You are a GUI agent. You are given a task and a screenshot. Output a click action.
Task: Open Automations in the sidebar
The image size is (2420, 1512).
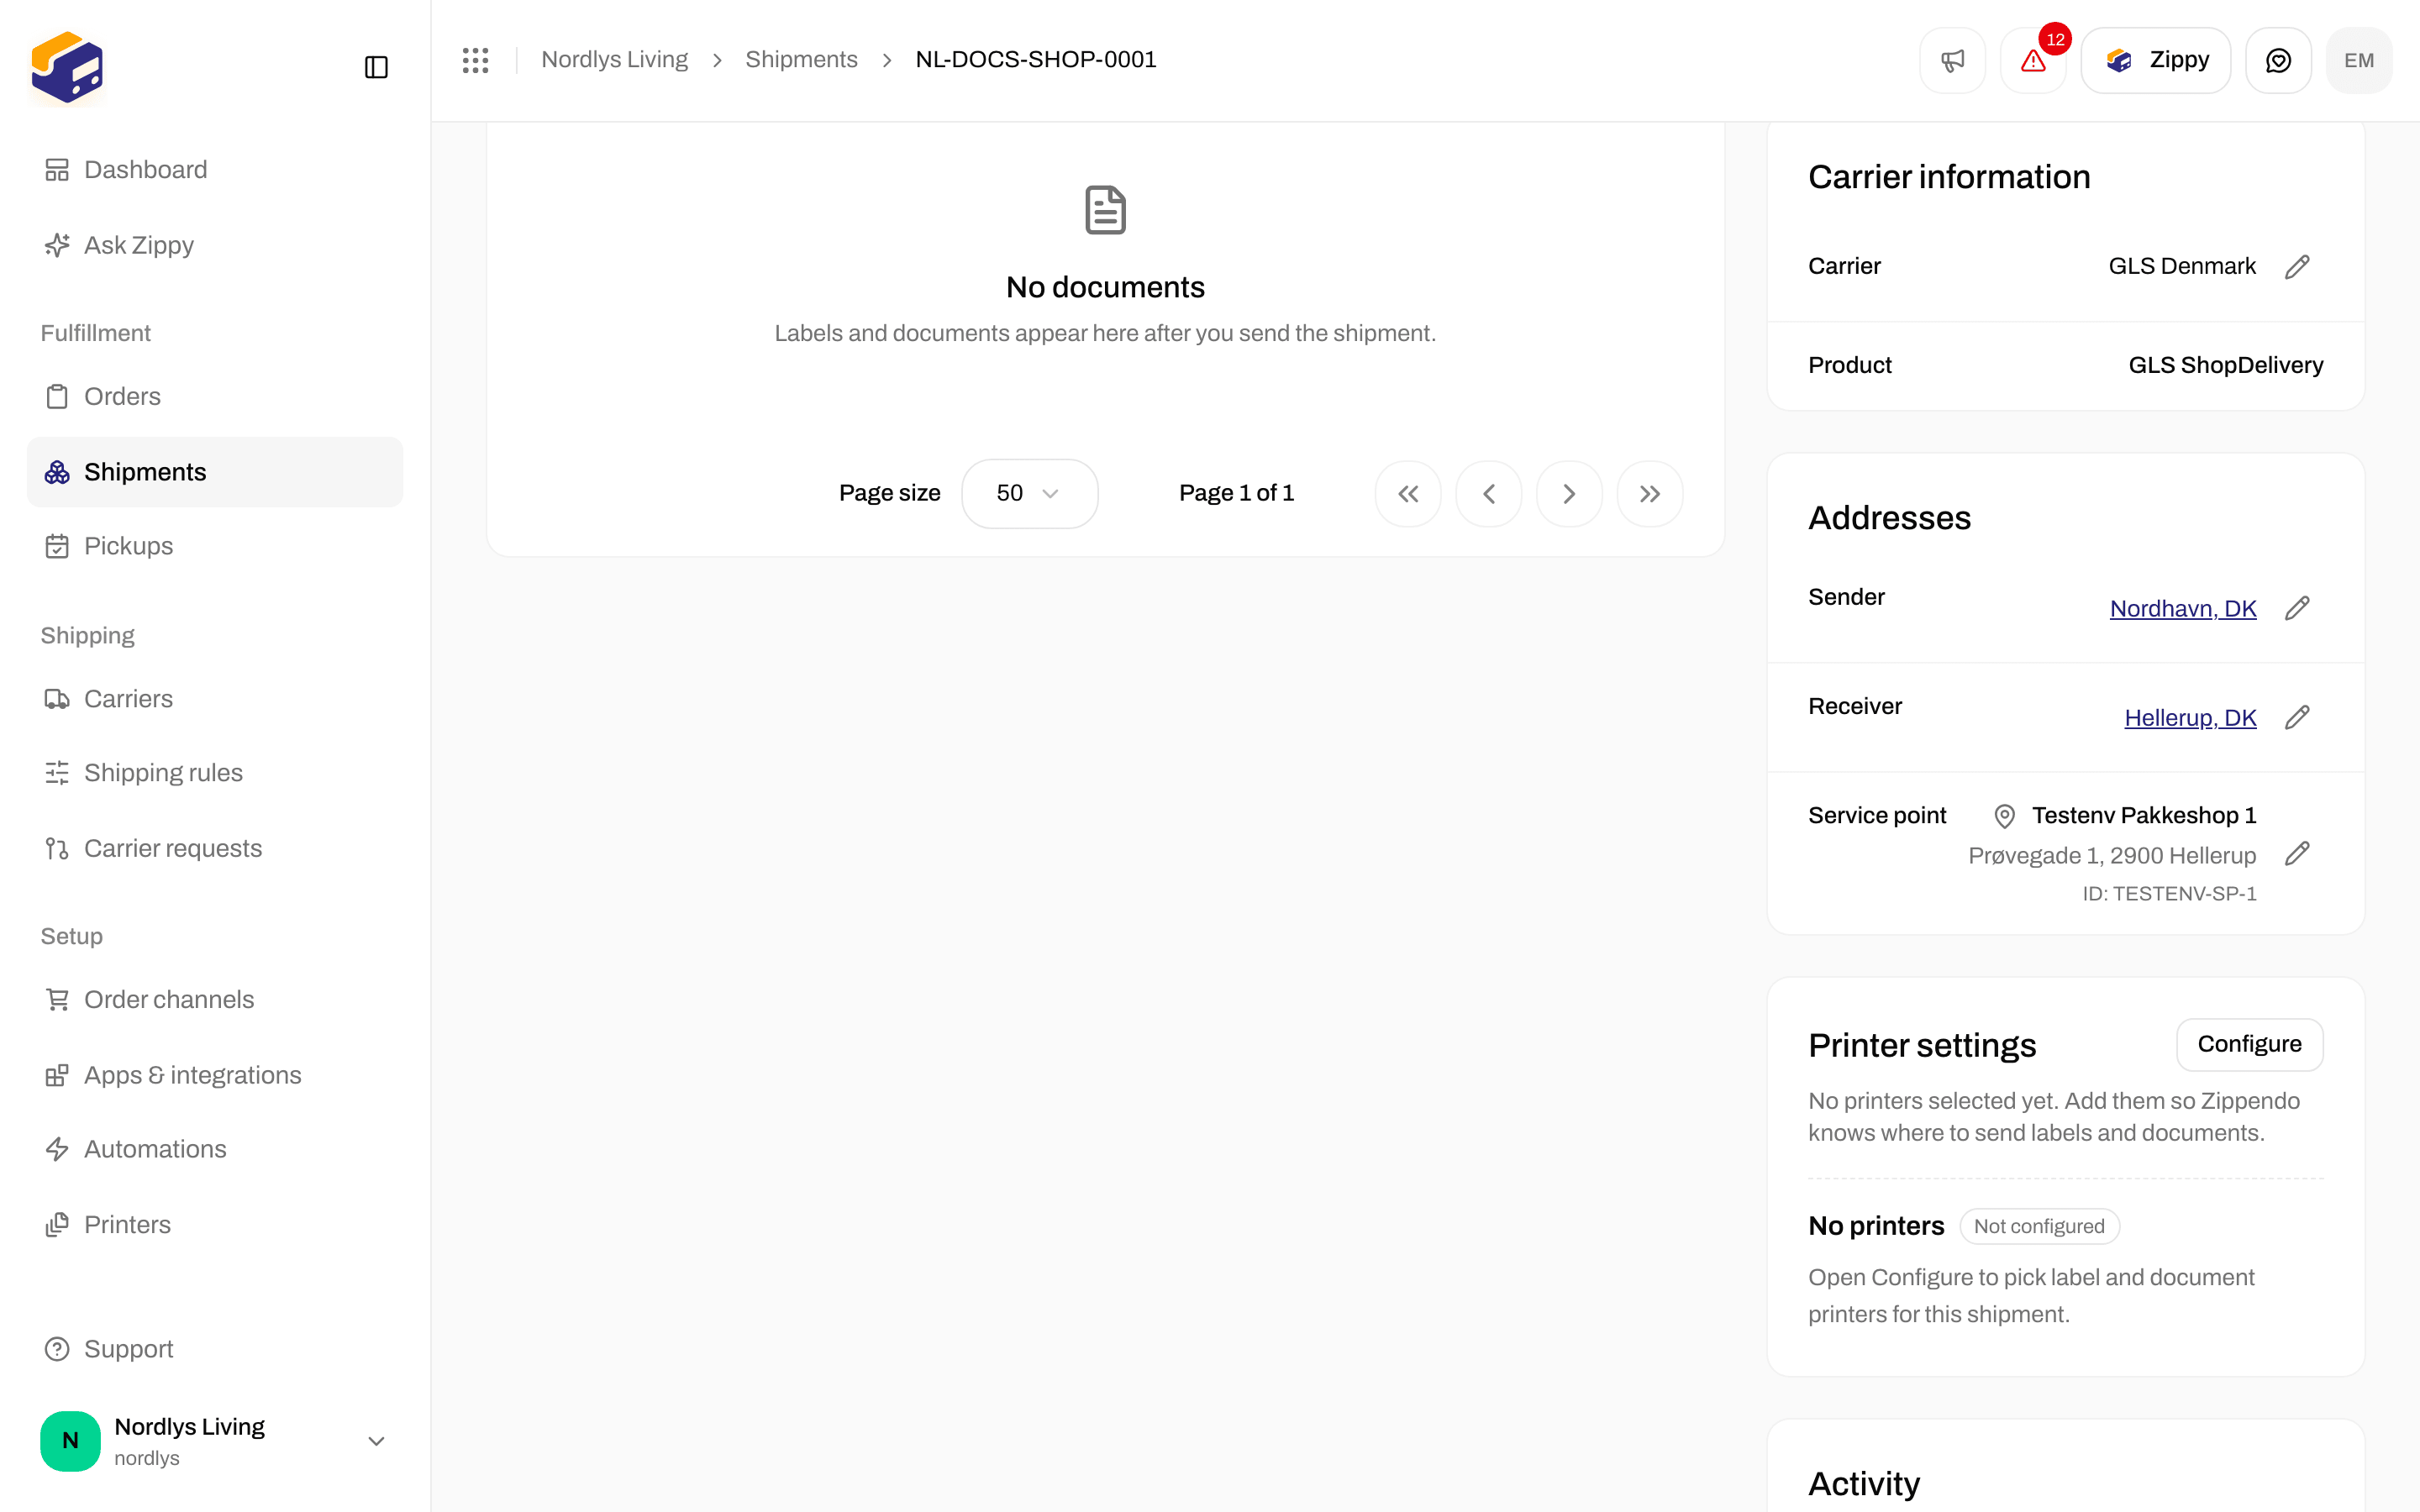point(215,1149)
